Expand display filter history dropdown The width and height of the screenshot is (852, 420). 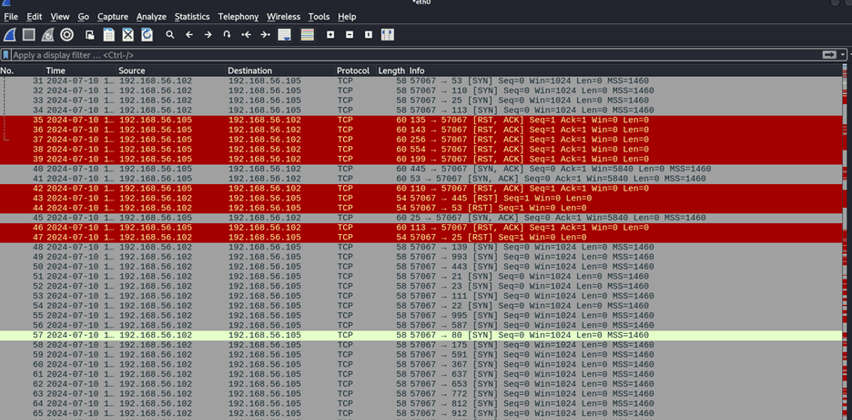coord(843,55)
